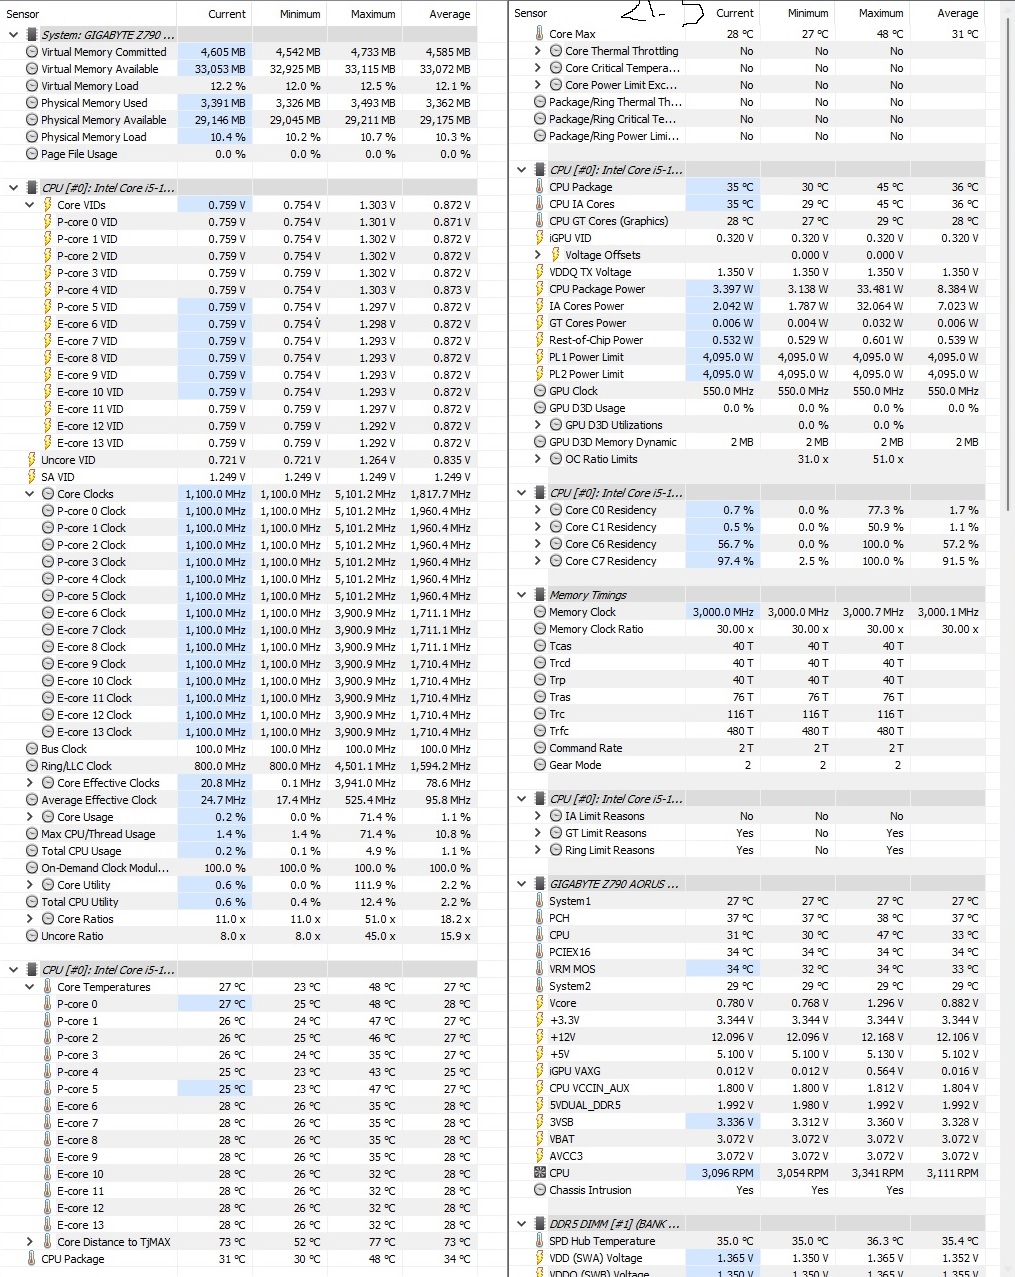Click the SA VID voltage icon
Image resolution: width=1015 pixels, height=1277 pixels.
(x=31, y=477)
